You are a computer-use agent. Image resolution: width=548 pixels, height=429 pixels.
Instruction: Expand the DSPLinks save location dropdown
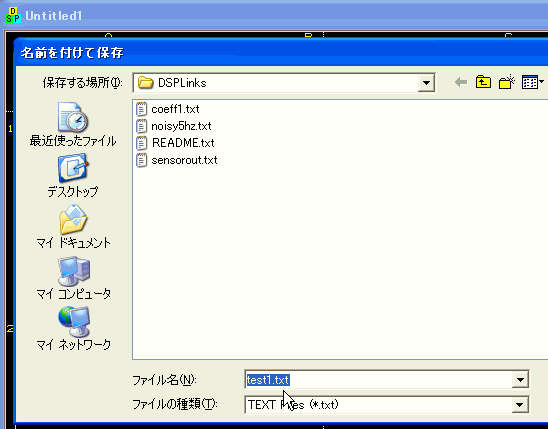pyautogui.click(x=426, y=83)
